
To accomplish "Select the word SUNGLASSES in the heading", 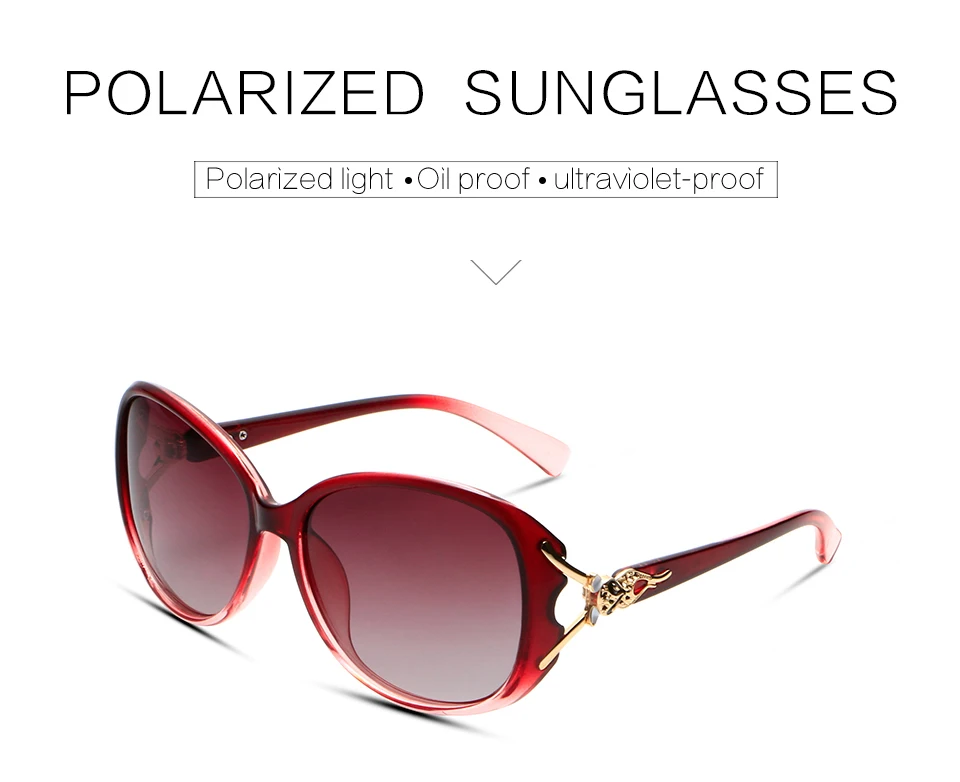I will point(681,92).
